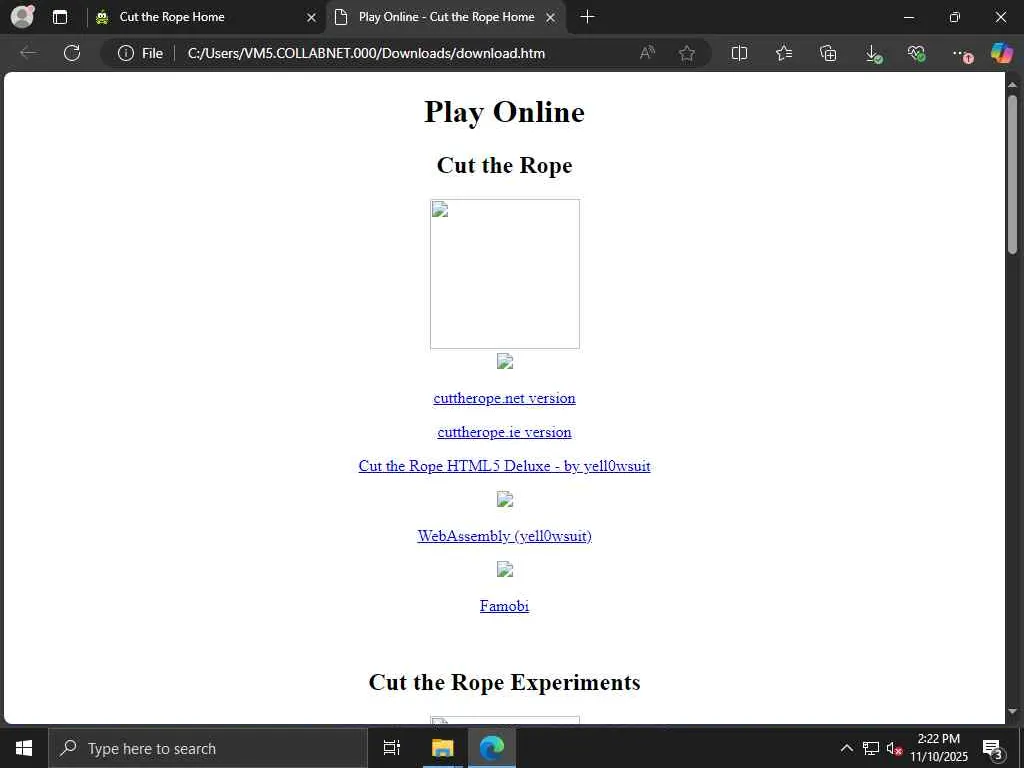Open the cuttherope.ie version link
The width and height of the screenshot is (1024, 768).
[x=504, y=432]
